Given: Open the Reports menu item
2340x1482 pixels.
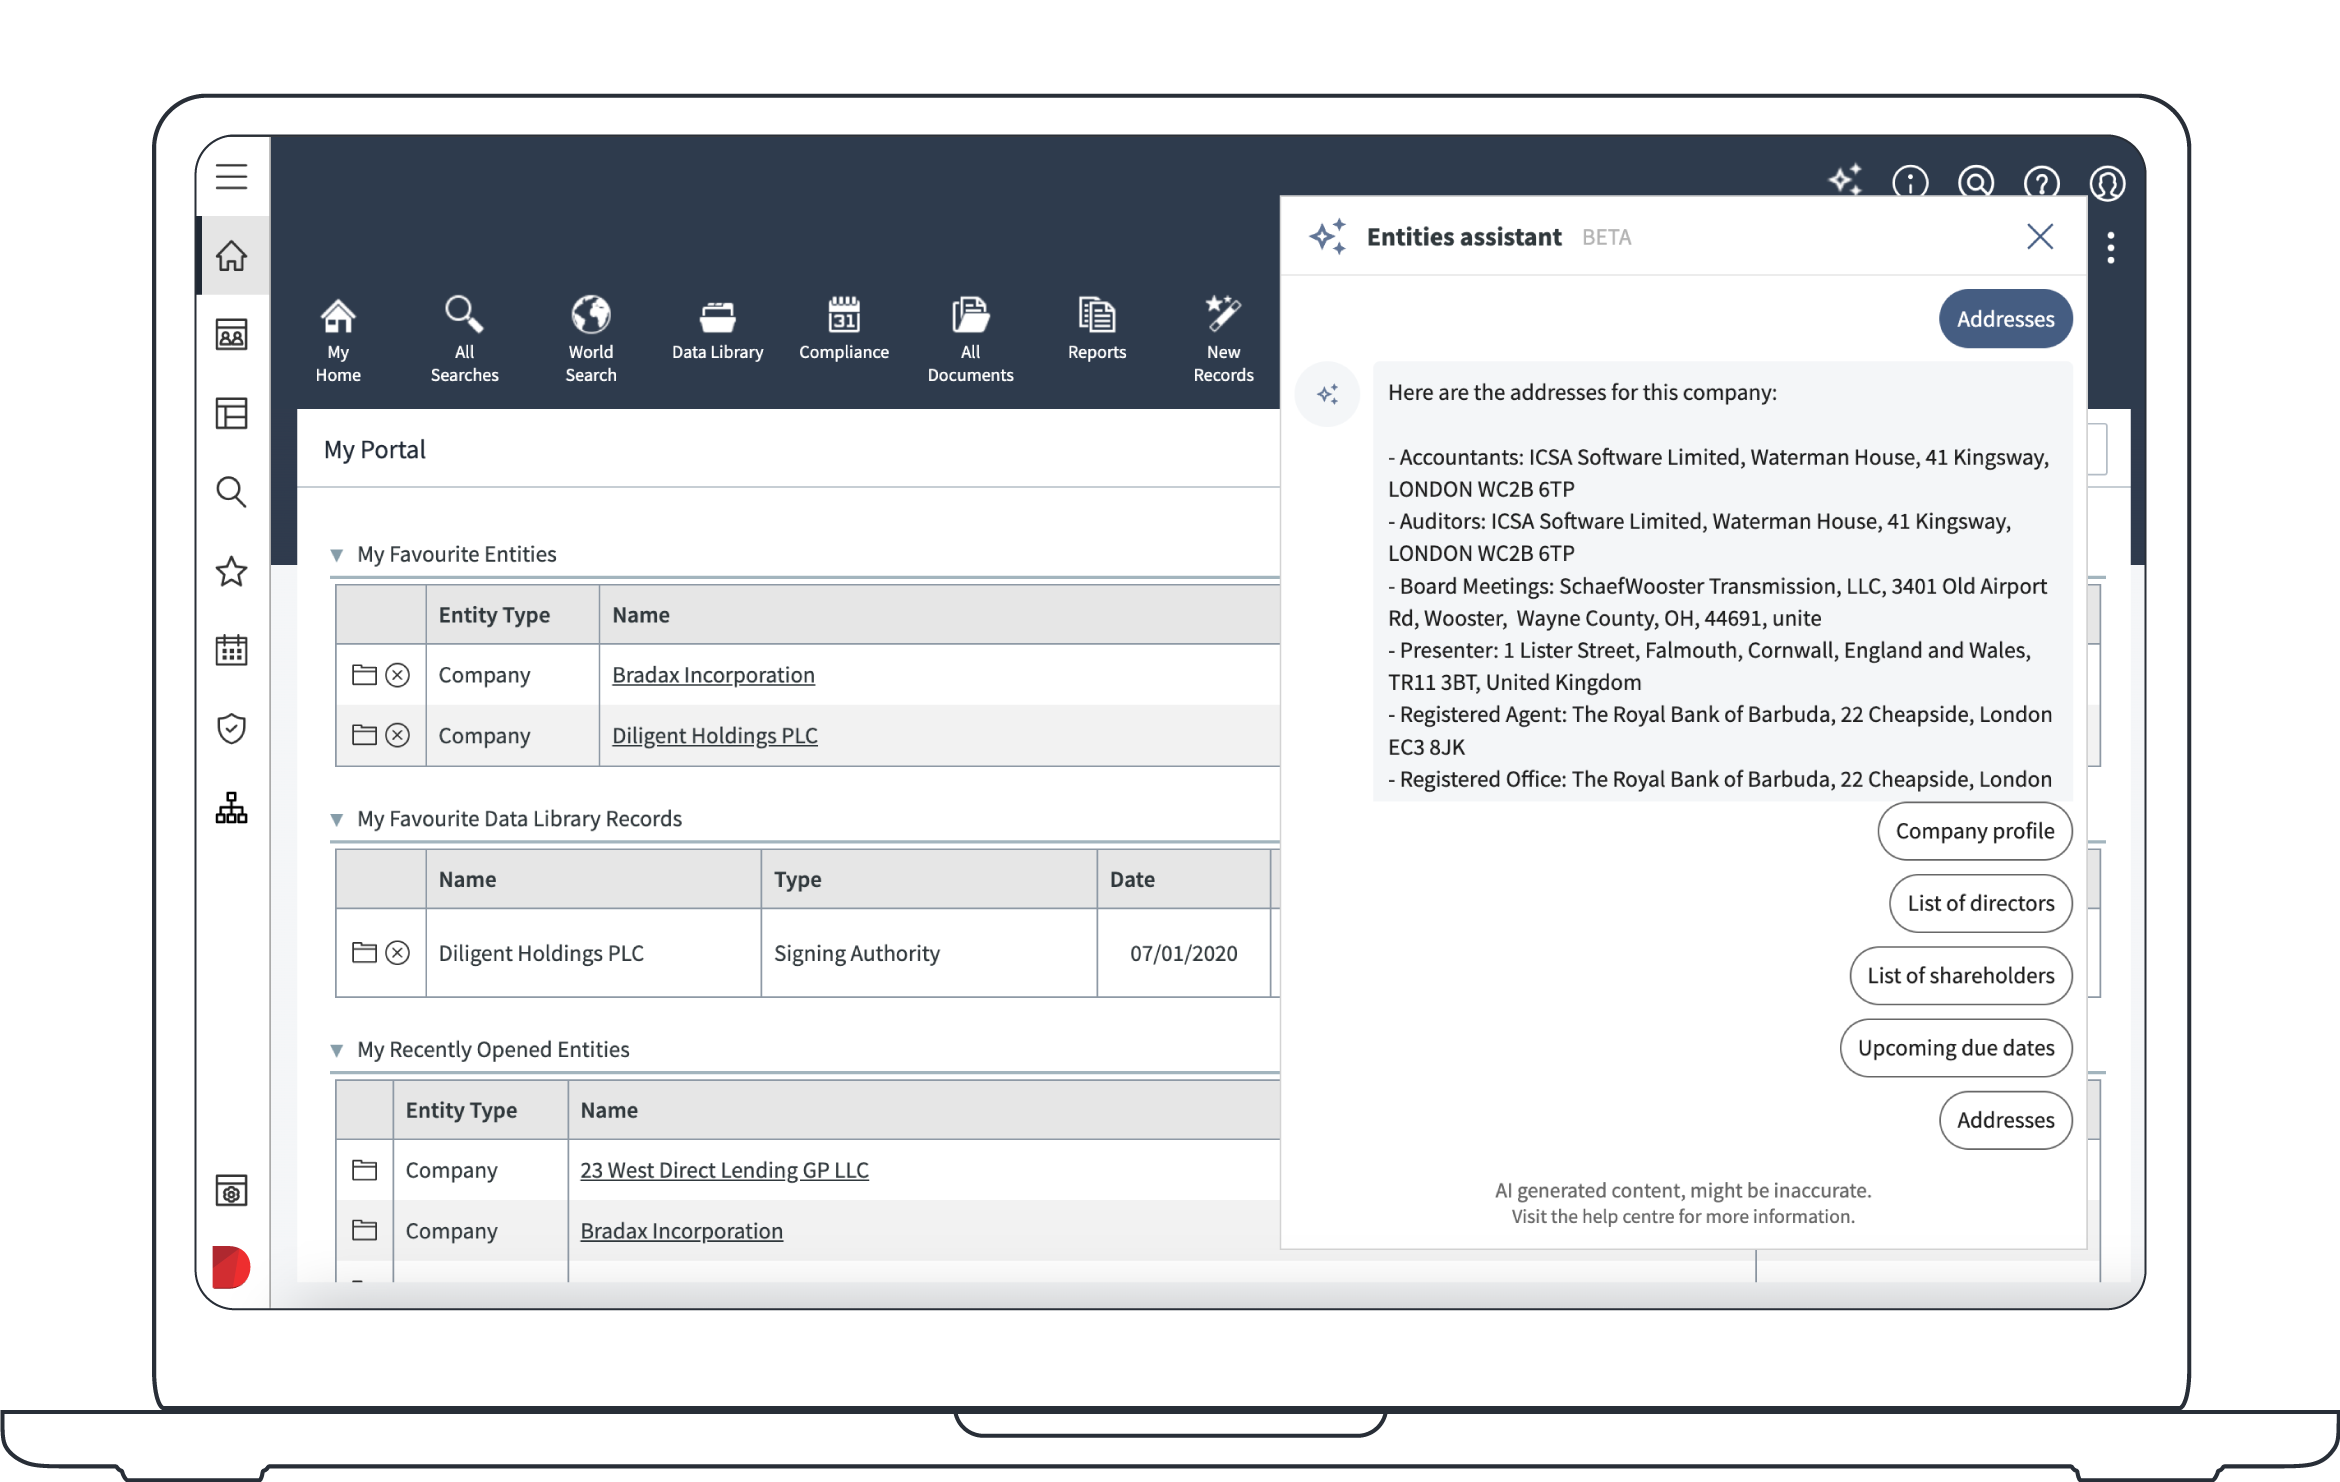Looking at the screenshot, I should 1096,330.
